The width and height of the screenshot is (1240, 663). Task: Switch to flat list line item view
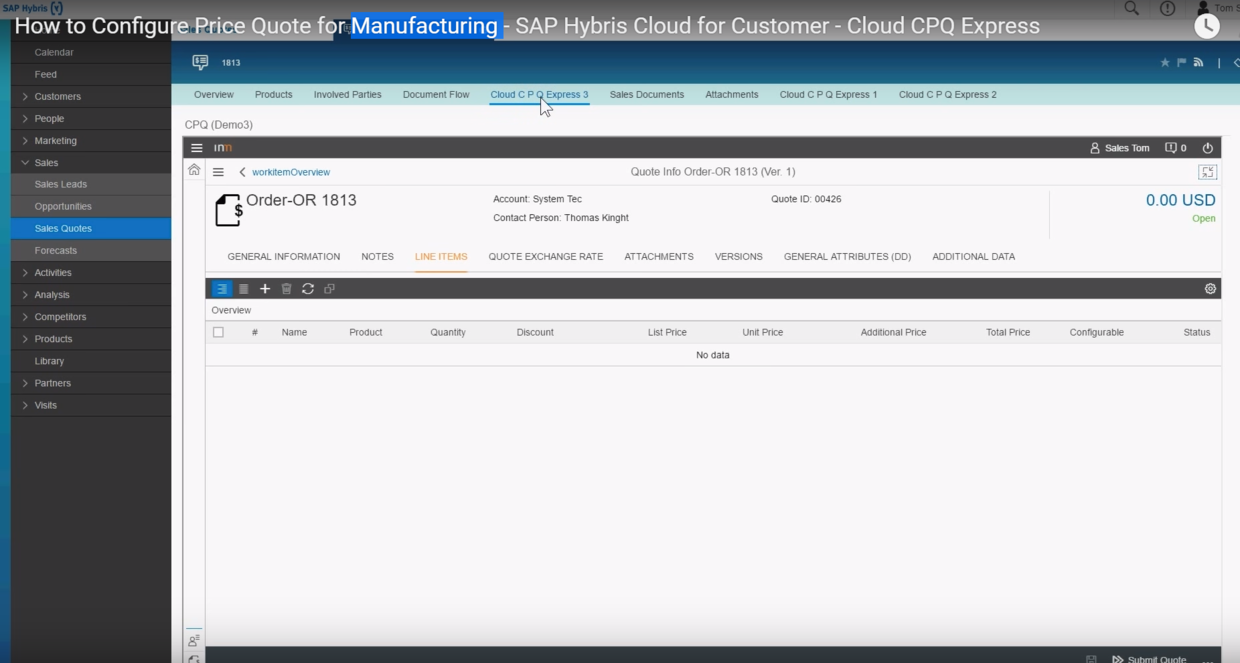click(243, 289)
